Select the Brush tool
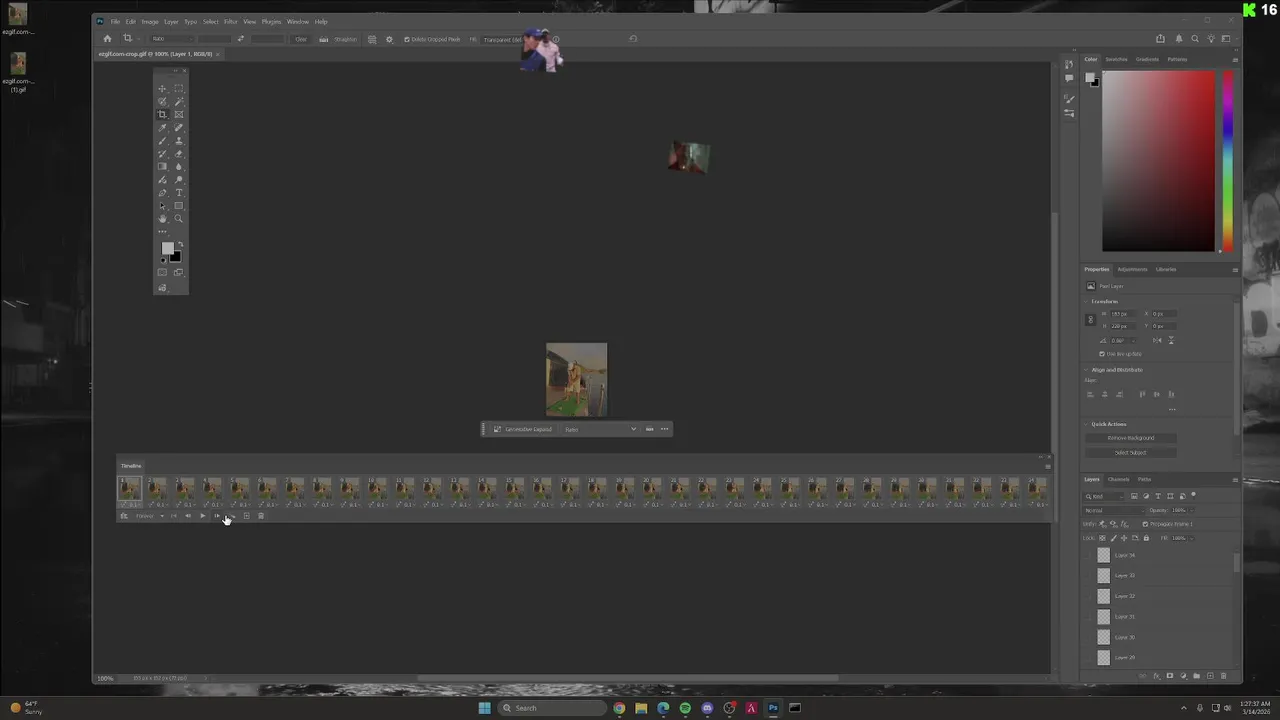The height and width of the screenshot is (720, 1280). pos(162,141)
